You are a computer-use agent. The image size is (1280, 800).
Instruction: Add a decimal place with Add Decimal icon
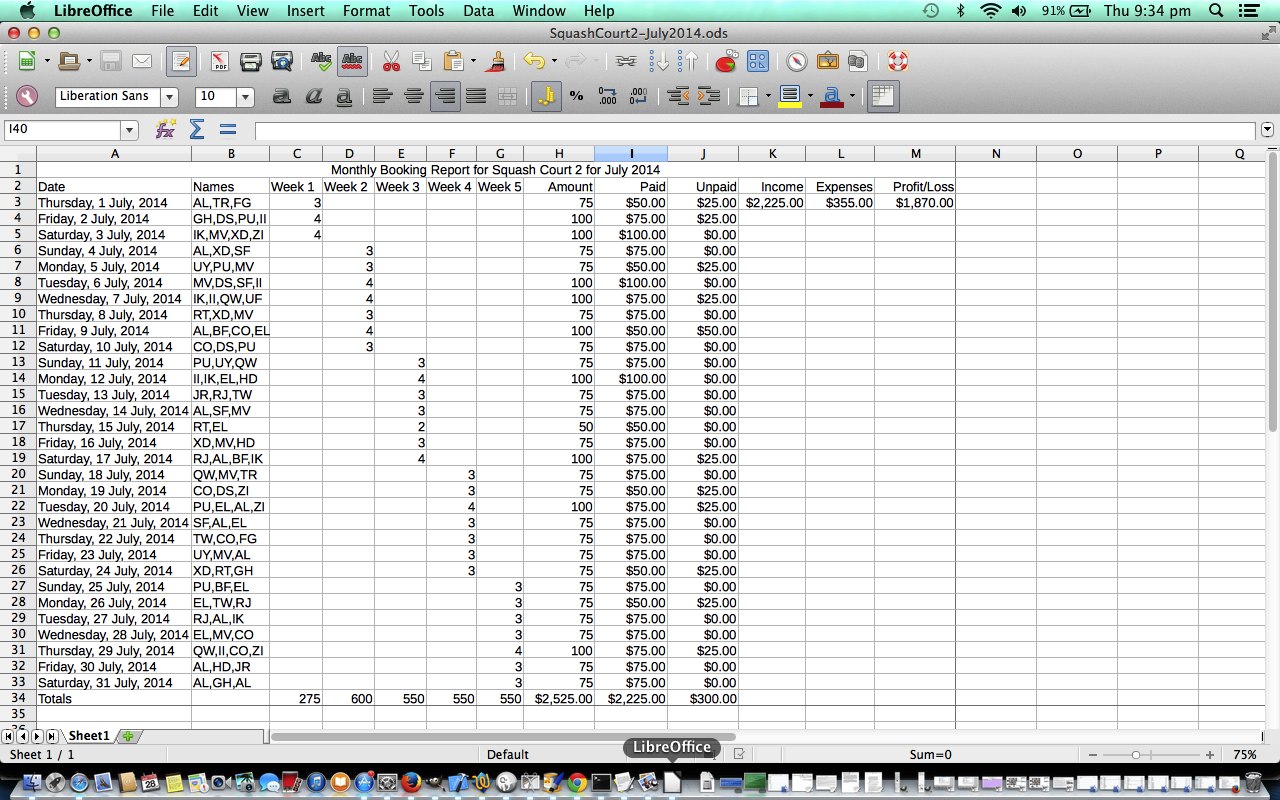pyautogui.click(x=606, y=97)
